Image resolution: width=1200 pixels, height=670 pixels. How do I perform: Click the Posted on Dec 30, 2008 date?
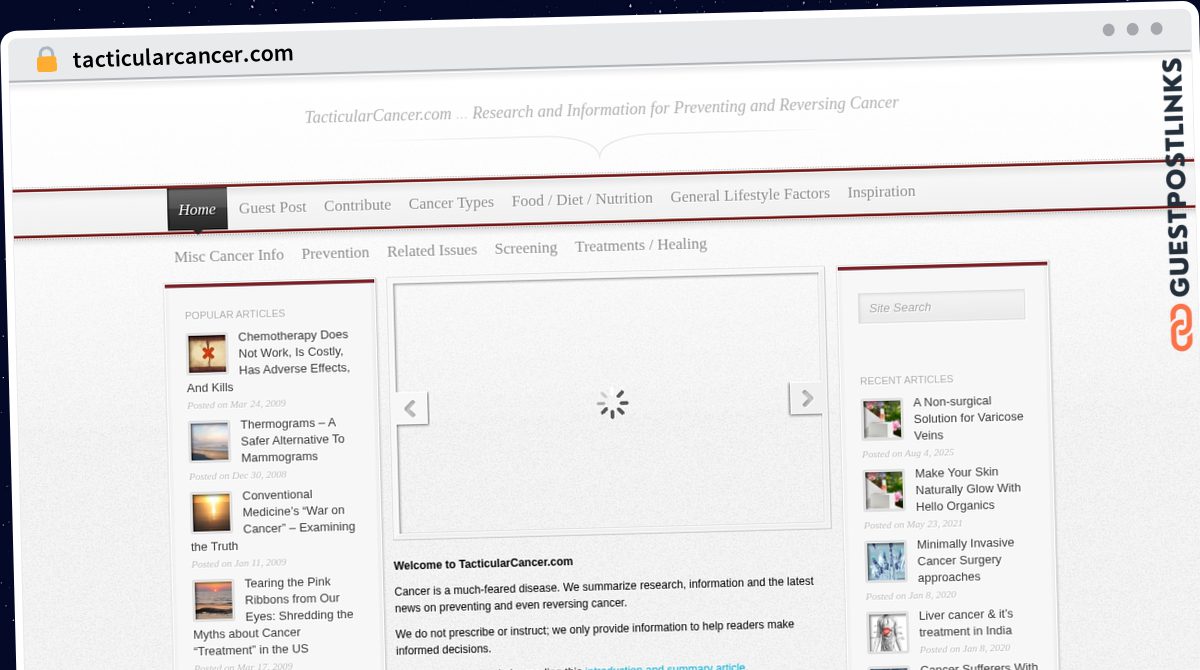tap(238, 475)
